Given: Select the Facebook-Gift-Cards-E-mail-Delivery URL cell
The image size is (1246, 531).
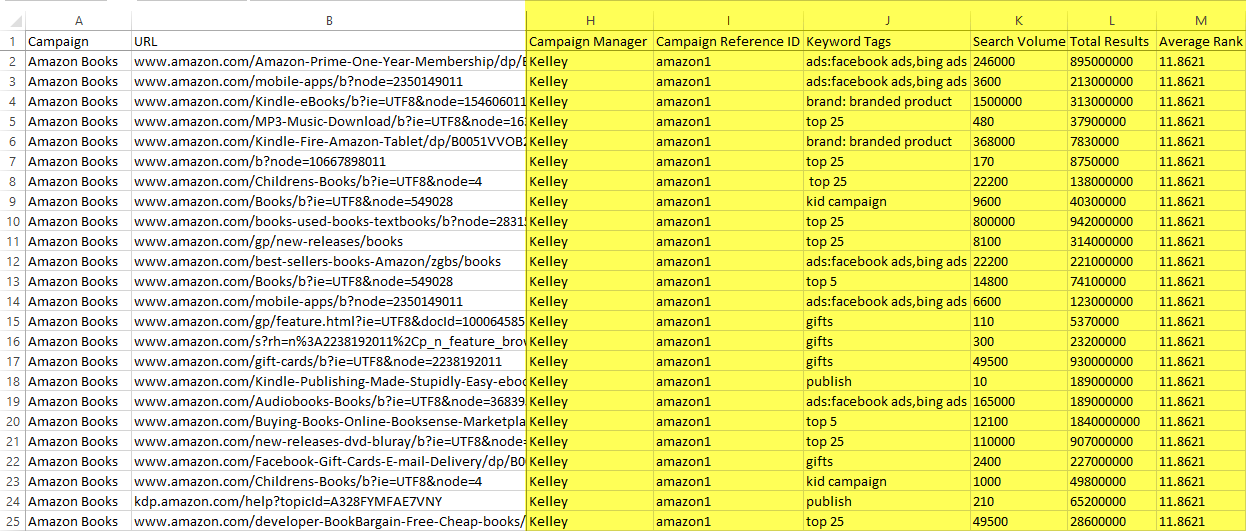Looking at the screenshot, I should coord(328,461).
